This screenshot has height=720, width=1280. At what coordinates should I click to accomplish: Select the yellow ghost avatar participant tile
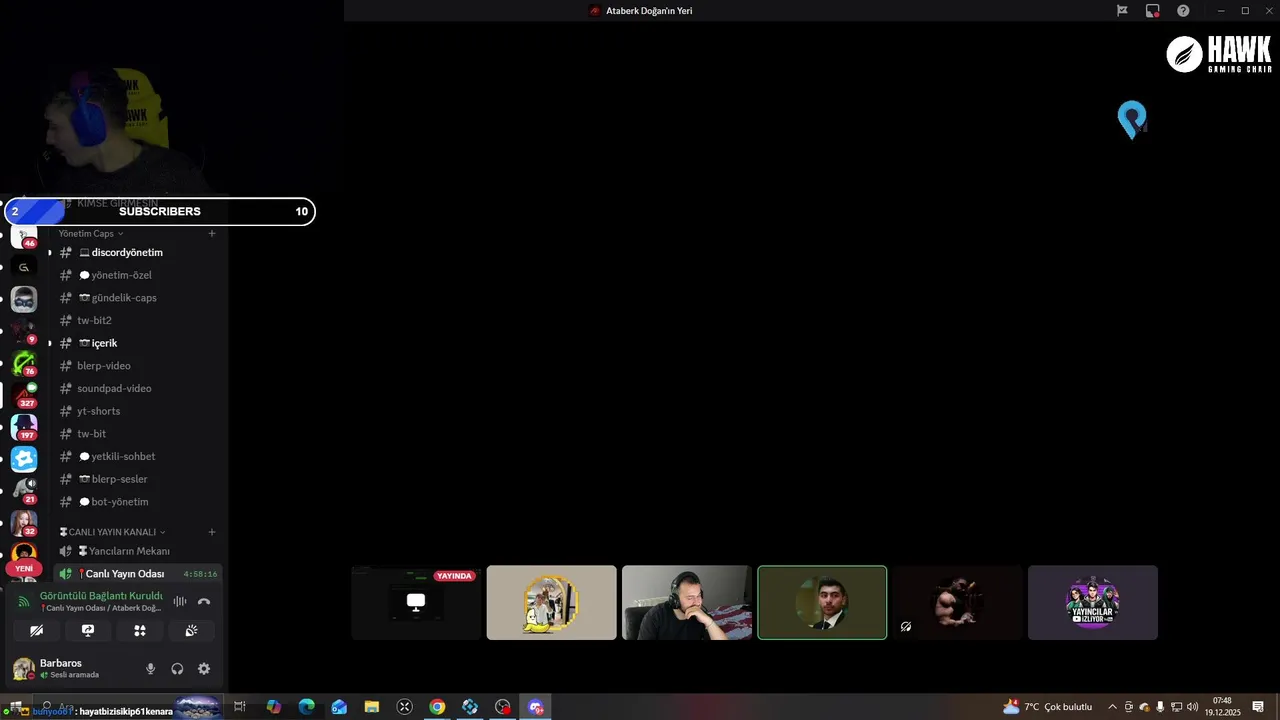click(552, 603)
